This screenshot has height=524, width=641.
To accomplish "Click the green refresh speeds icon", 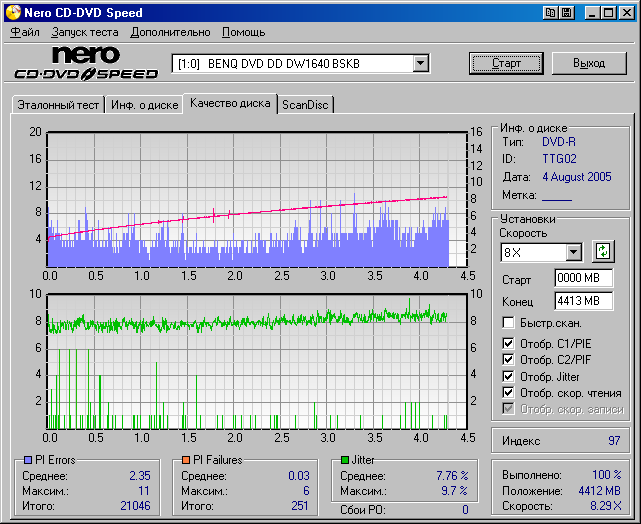I will click(x=602, y=252).
